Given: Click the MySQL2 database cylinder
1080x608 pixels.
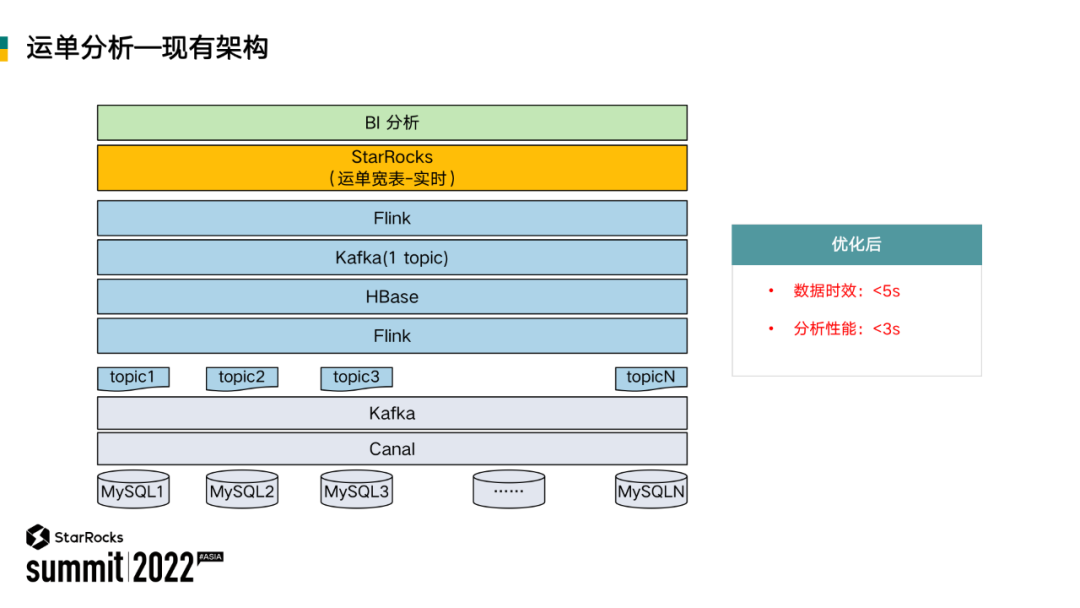Looking at the screenshot, I should coord(242,490).
